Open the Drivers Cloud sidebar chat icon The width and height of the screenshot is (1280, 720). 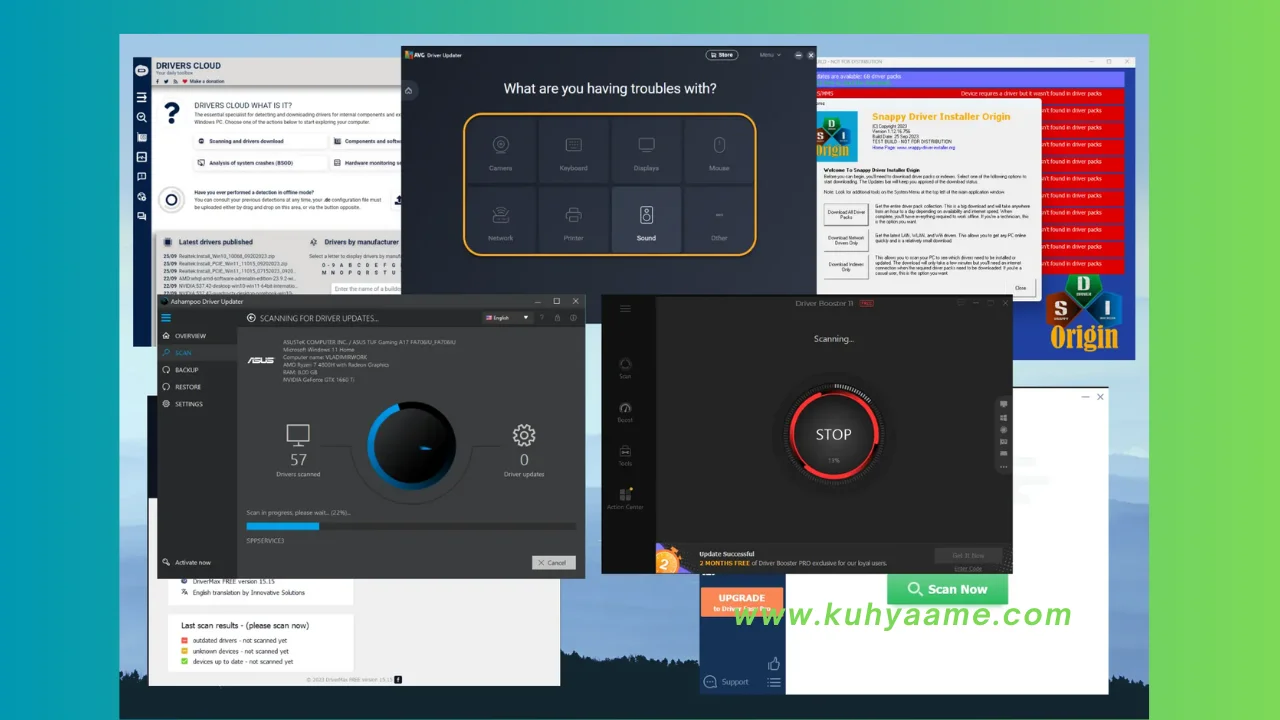pyautogui.click(x=142, y=215)
